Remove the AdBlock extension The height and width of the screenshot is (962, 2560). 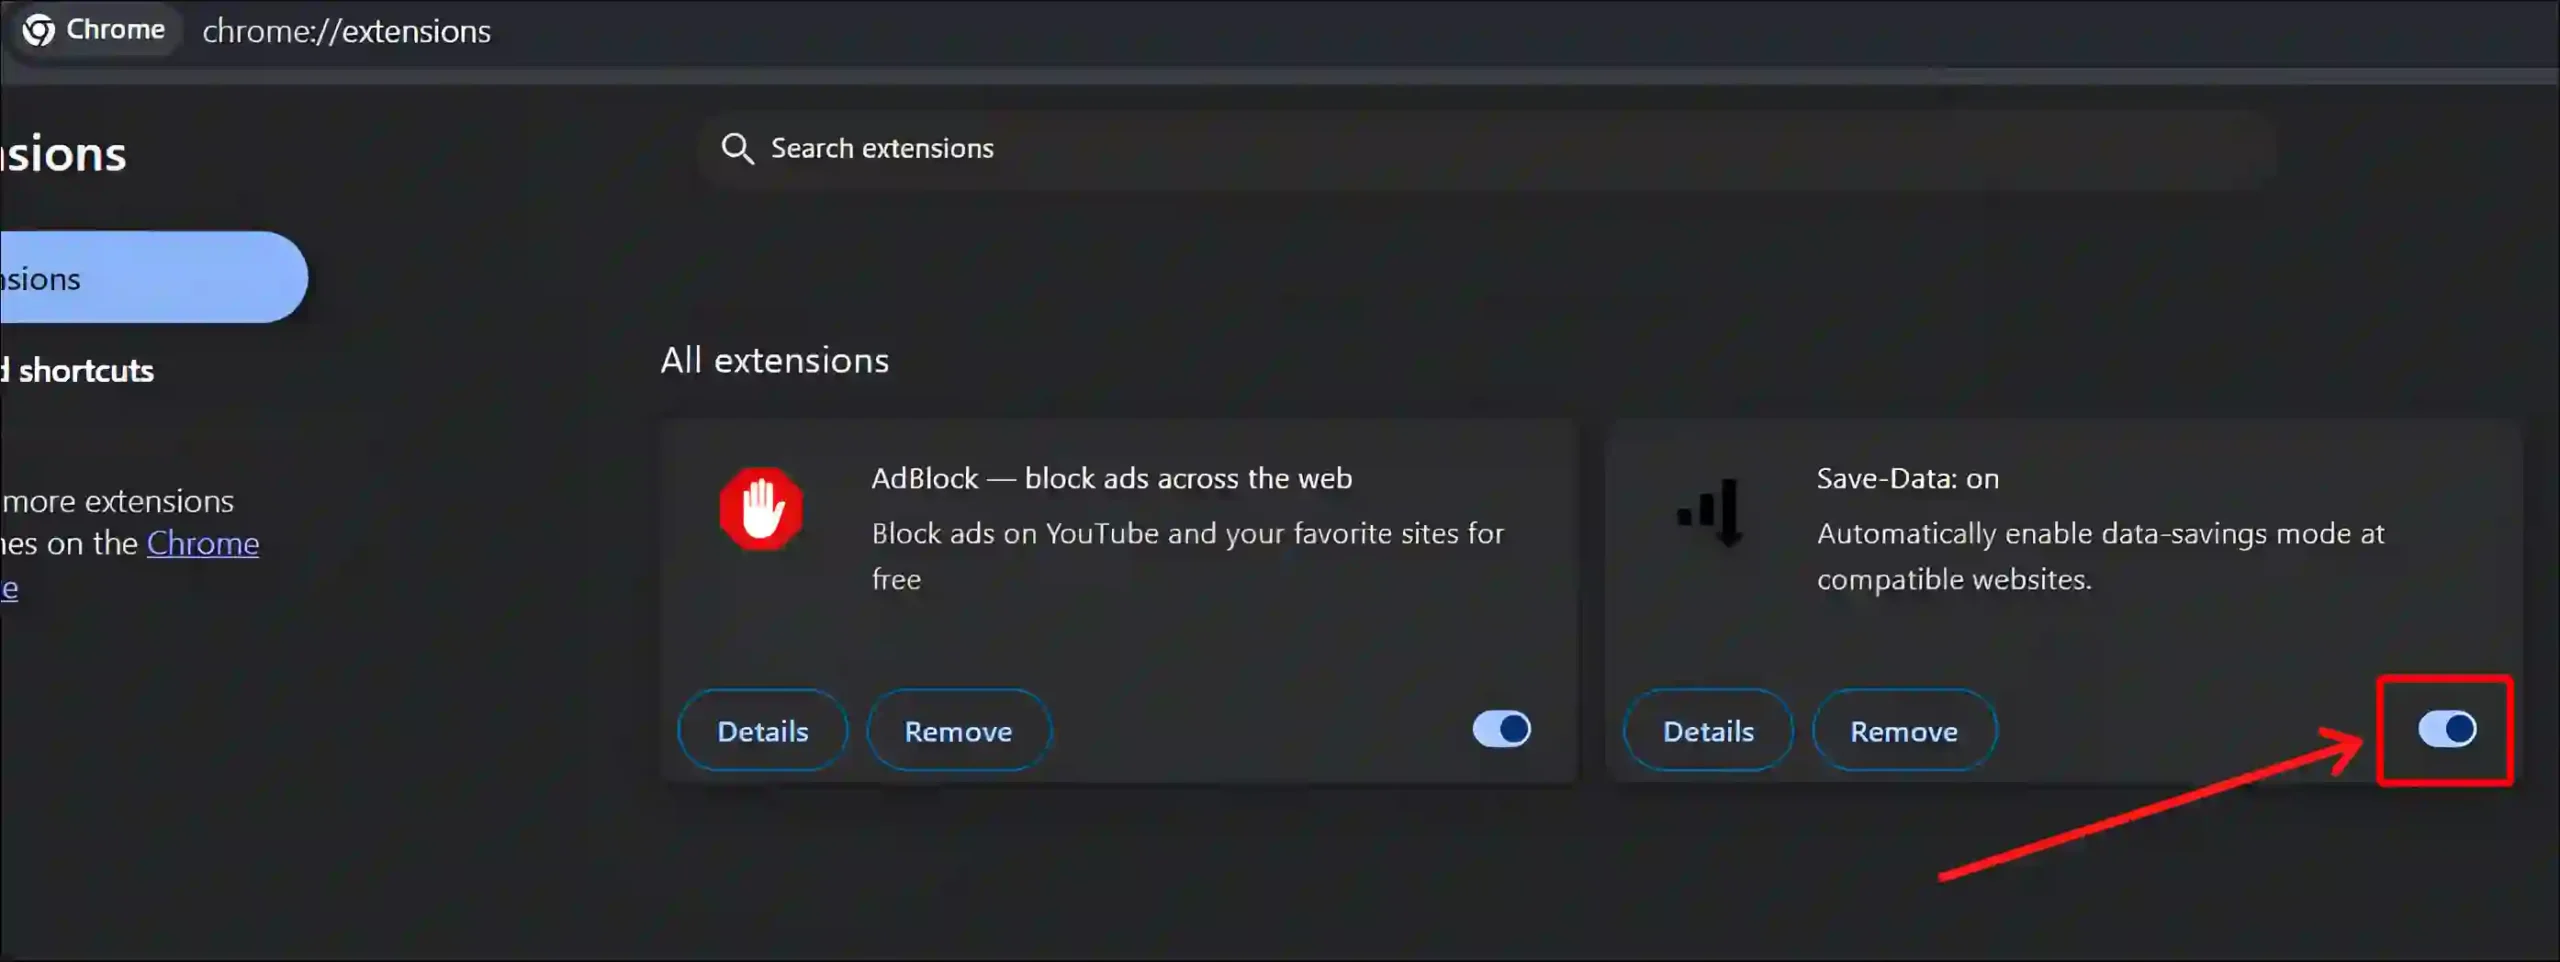(958, 731)
